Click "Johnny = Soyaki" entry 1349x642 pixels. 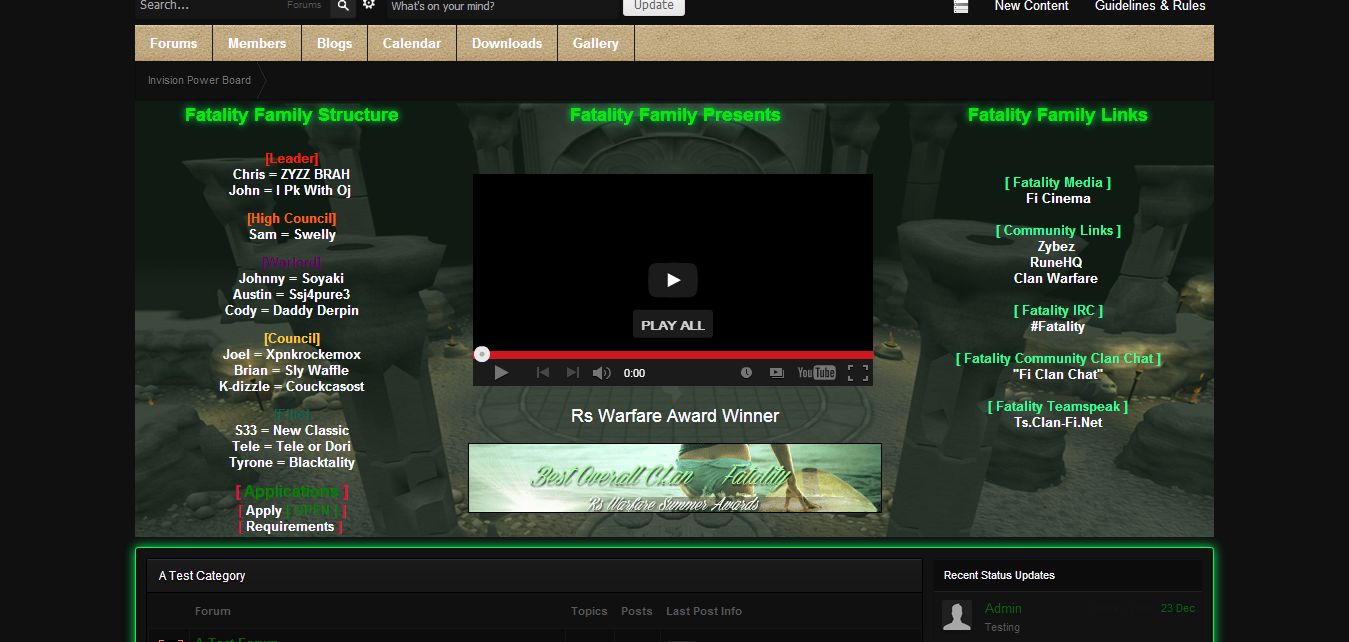(291, 278)
